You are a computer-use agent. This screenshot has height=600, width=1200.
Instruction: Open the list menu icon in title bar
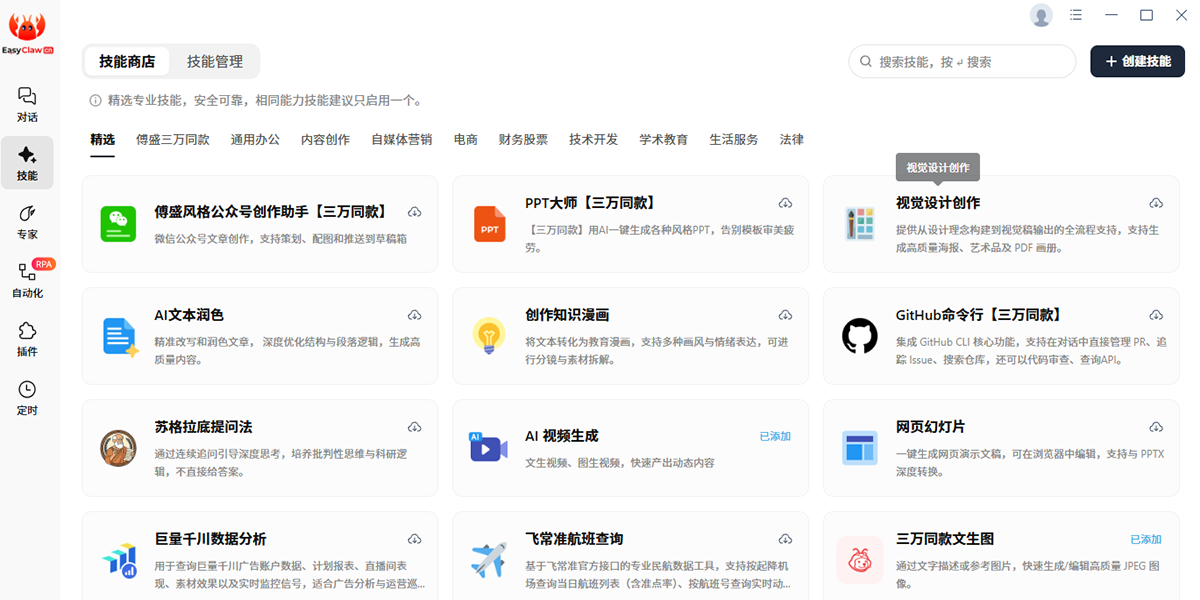1076,15
